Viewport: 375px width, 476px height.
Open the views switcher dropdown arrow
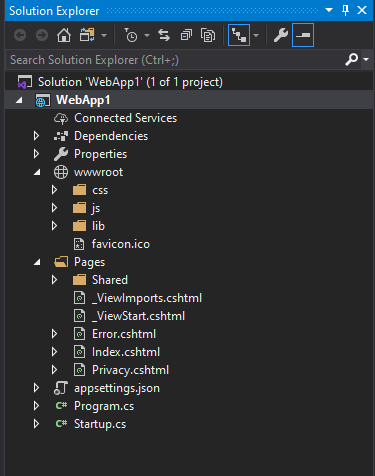(x=104, y=35)
